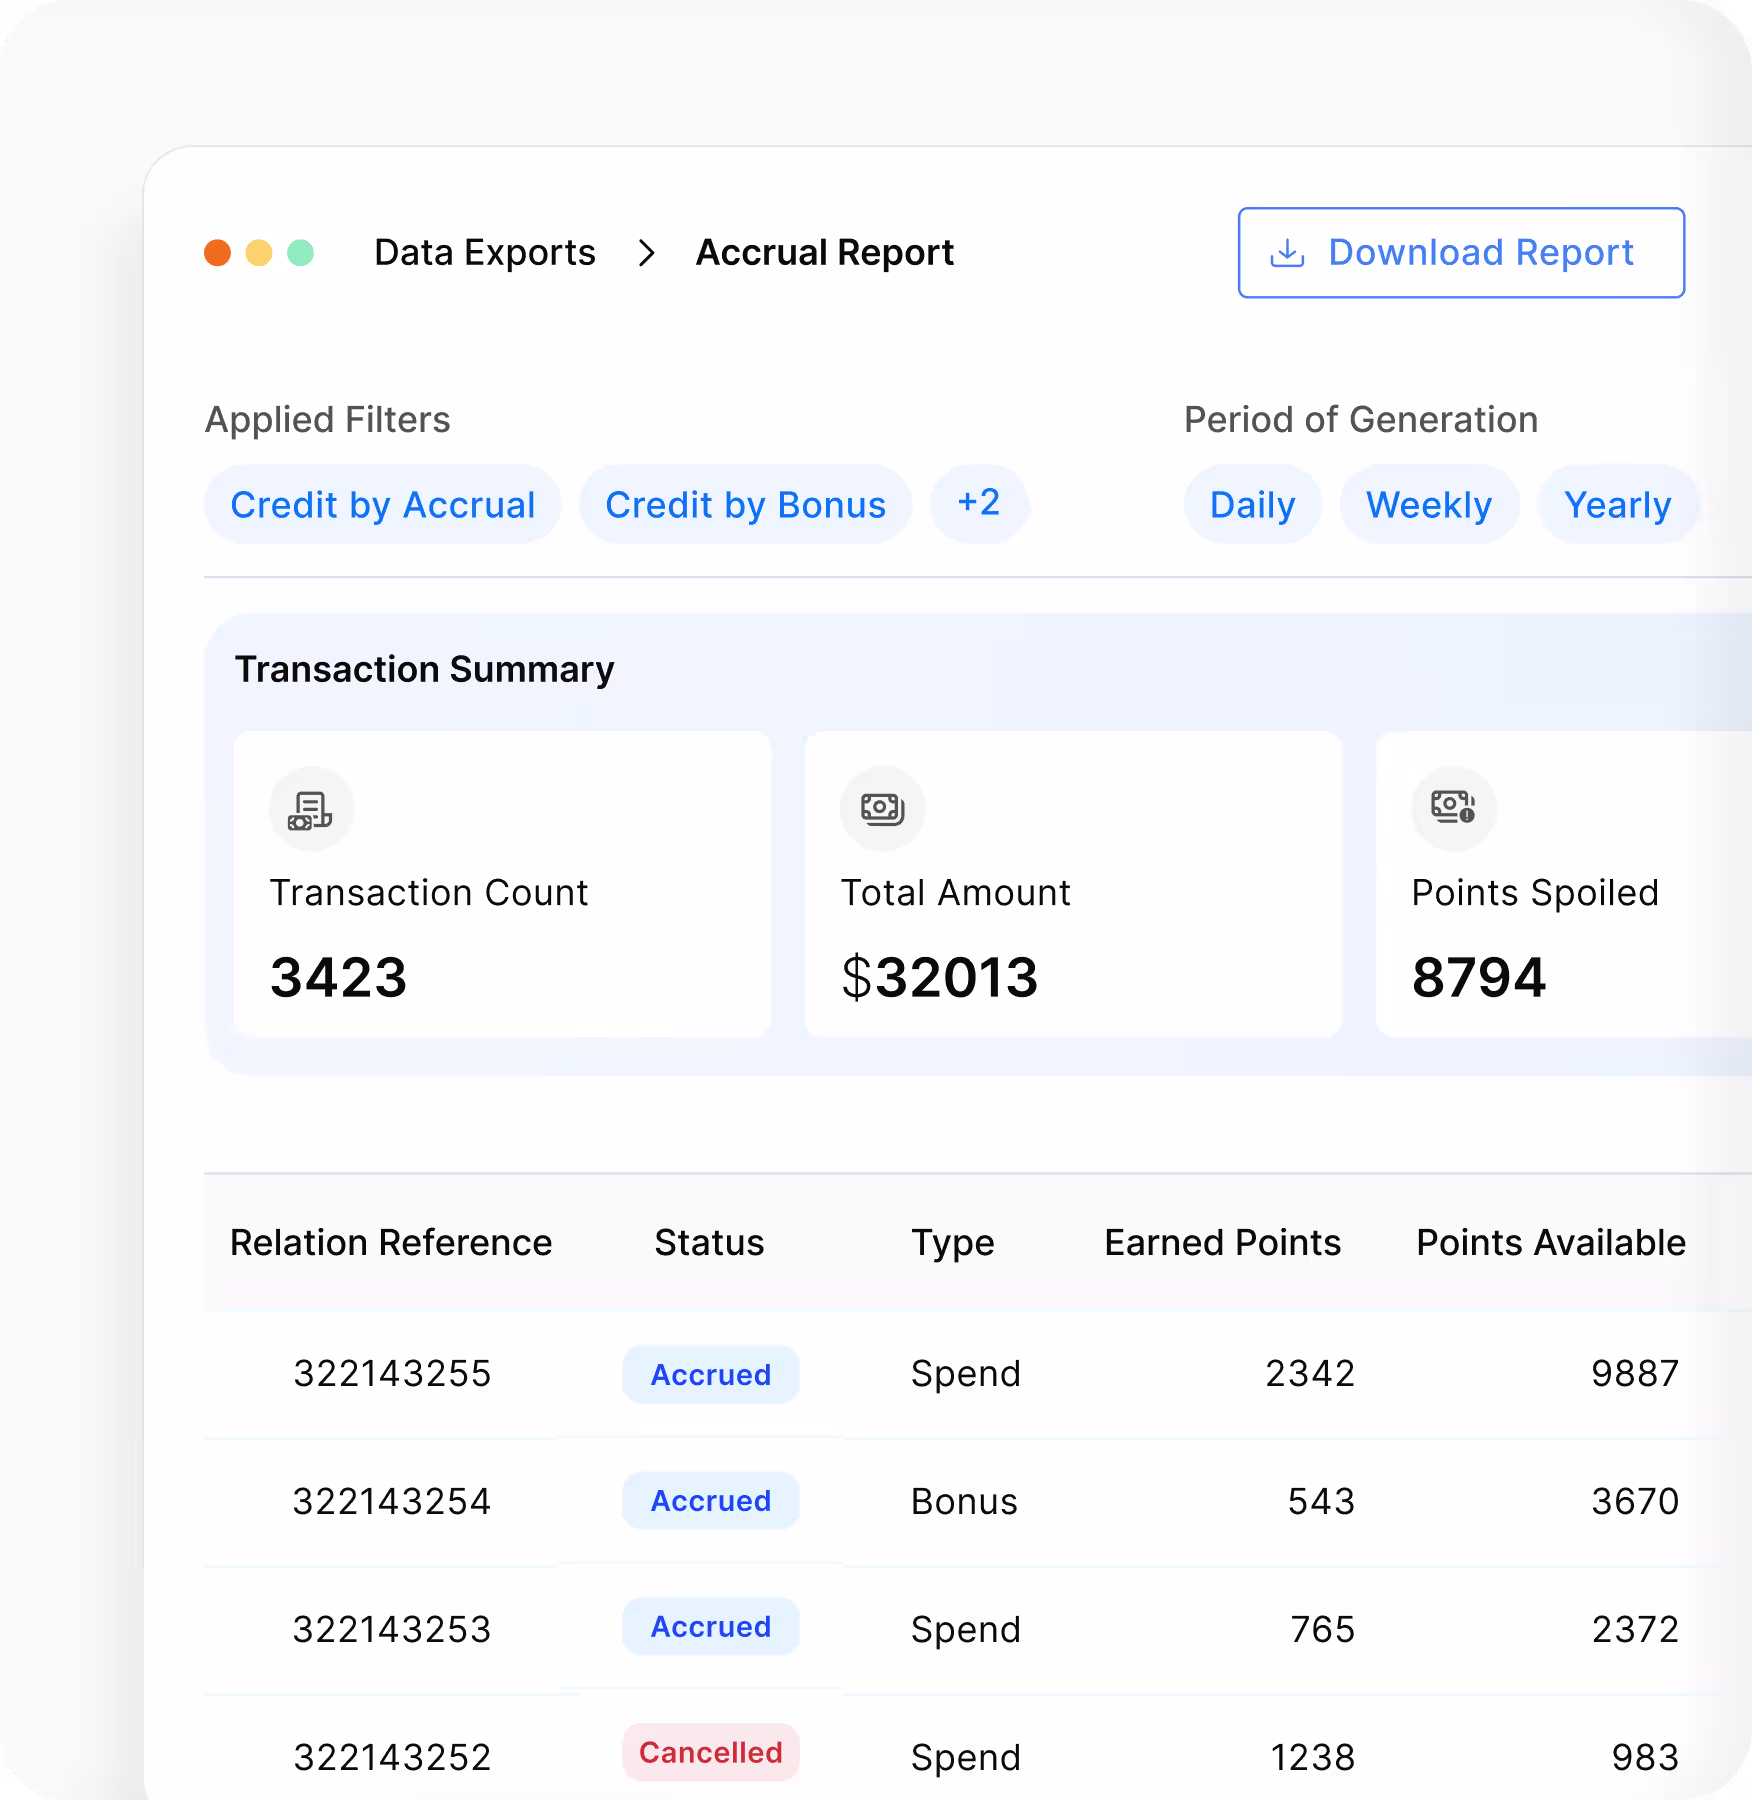Screen dimensions: 1752x1800
Task: Click the download arrow icon
Action: (x=1287, y=254)
